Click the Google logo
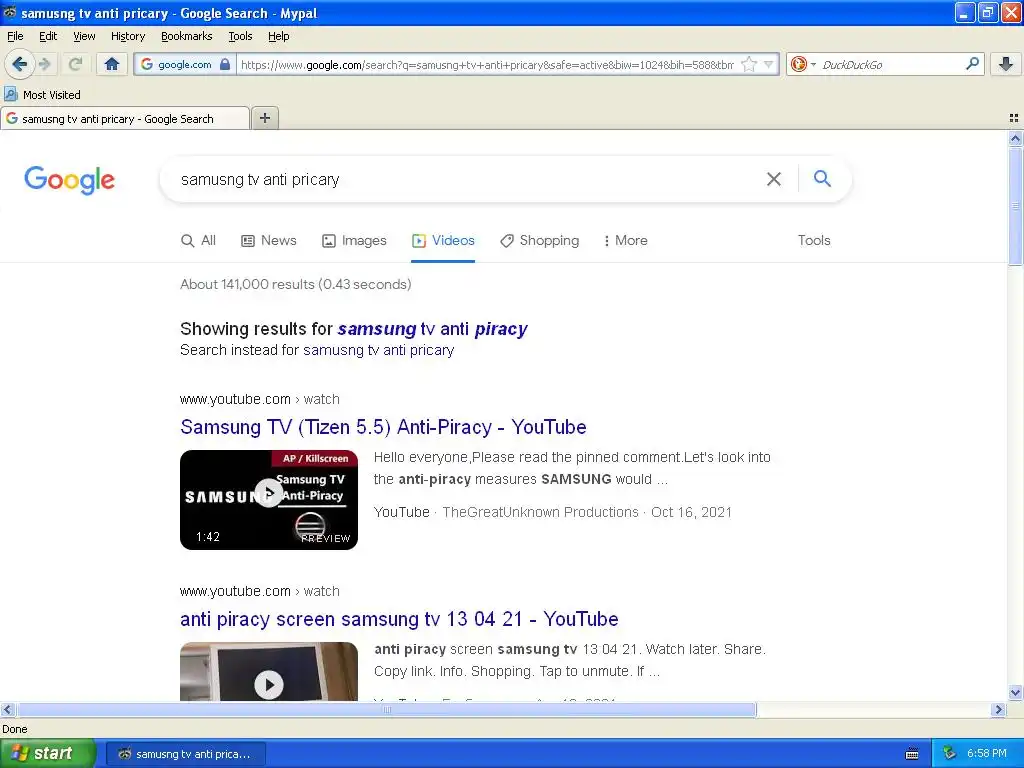The width and height of the screenshot is (1024, 768). [x=69, y=180]
